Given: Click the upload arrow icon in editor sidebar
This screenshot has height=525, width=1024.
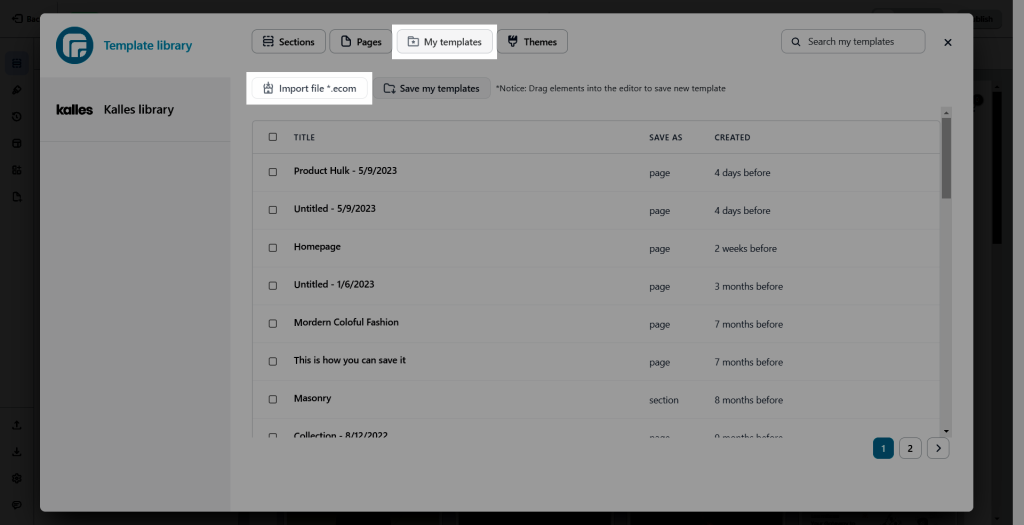Looking at the screenshot, I should pos(17,425).
